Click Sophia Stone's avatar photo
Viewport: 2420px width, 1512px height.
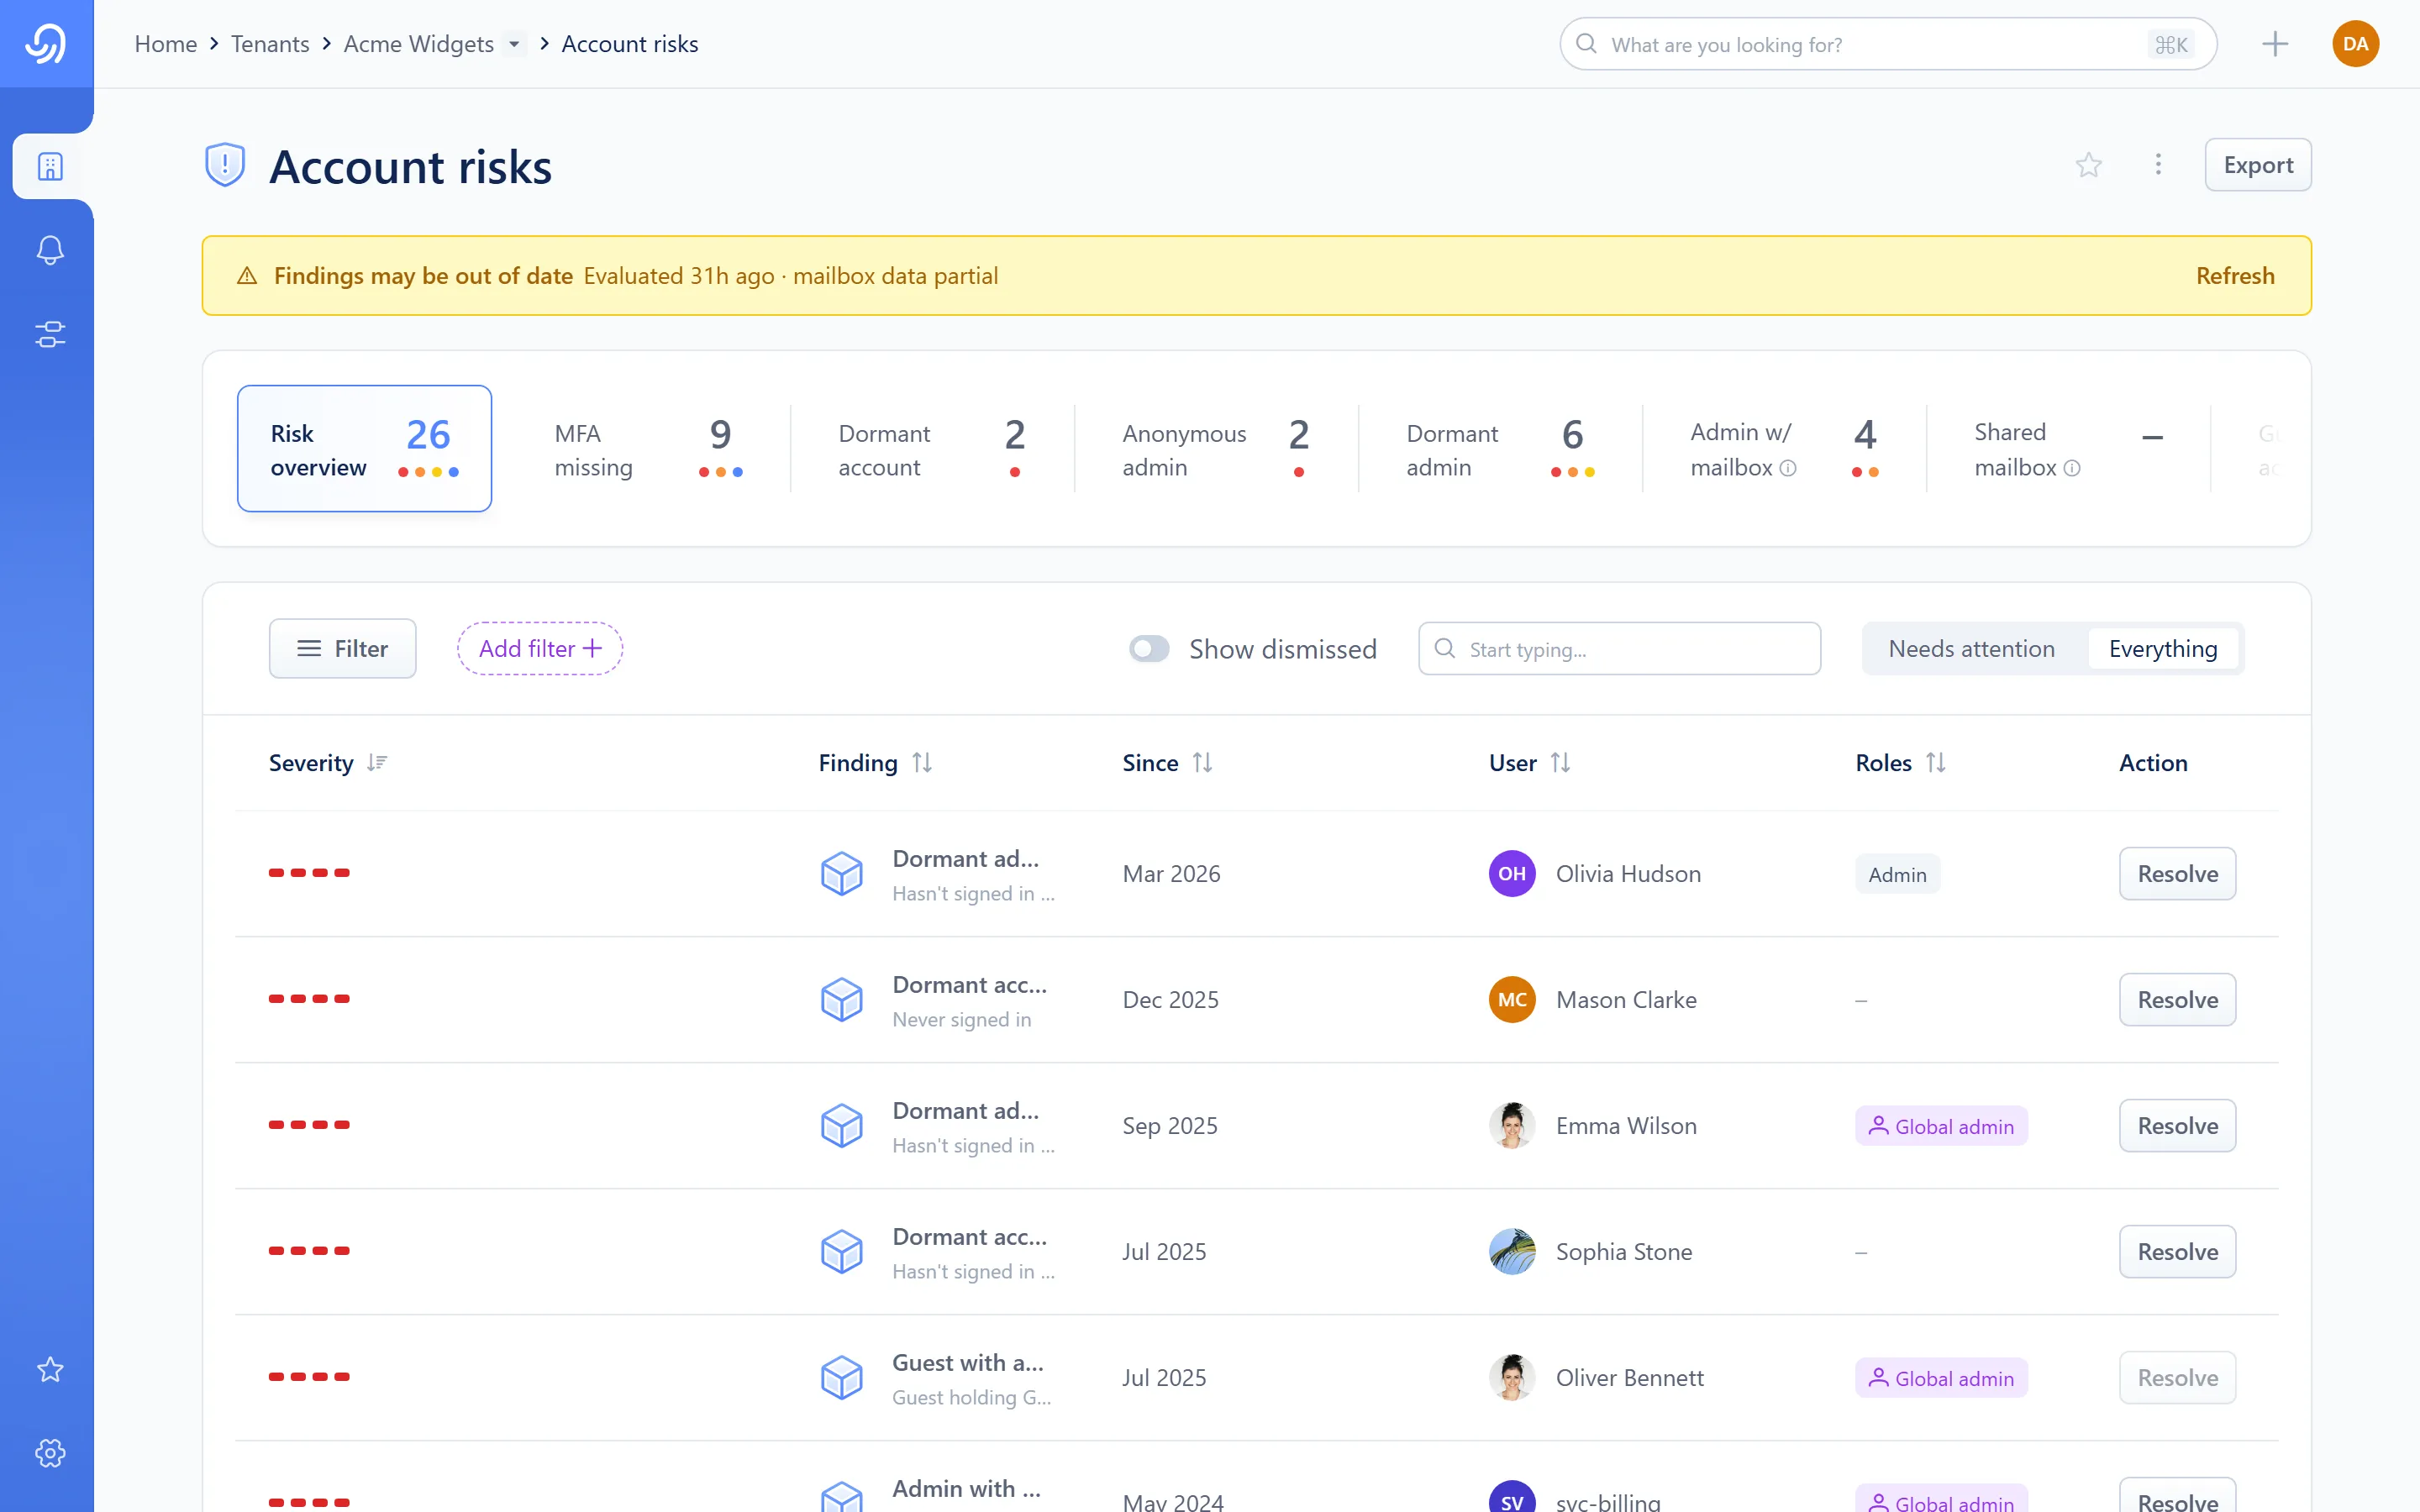1512,1252
